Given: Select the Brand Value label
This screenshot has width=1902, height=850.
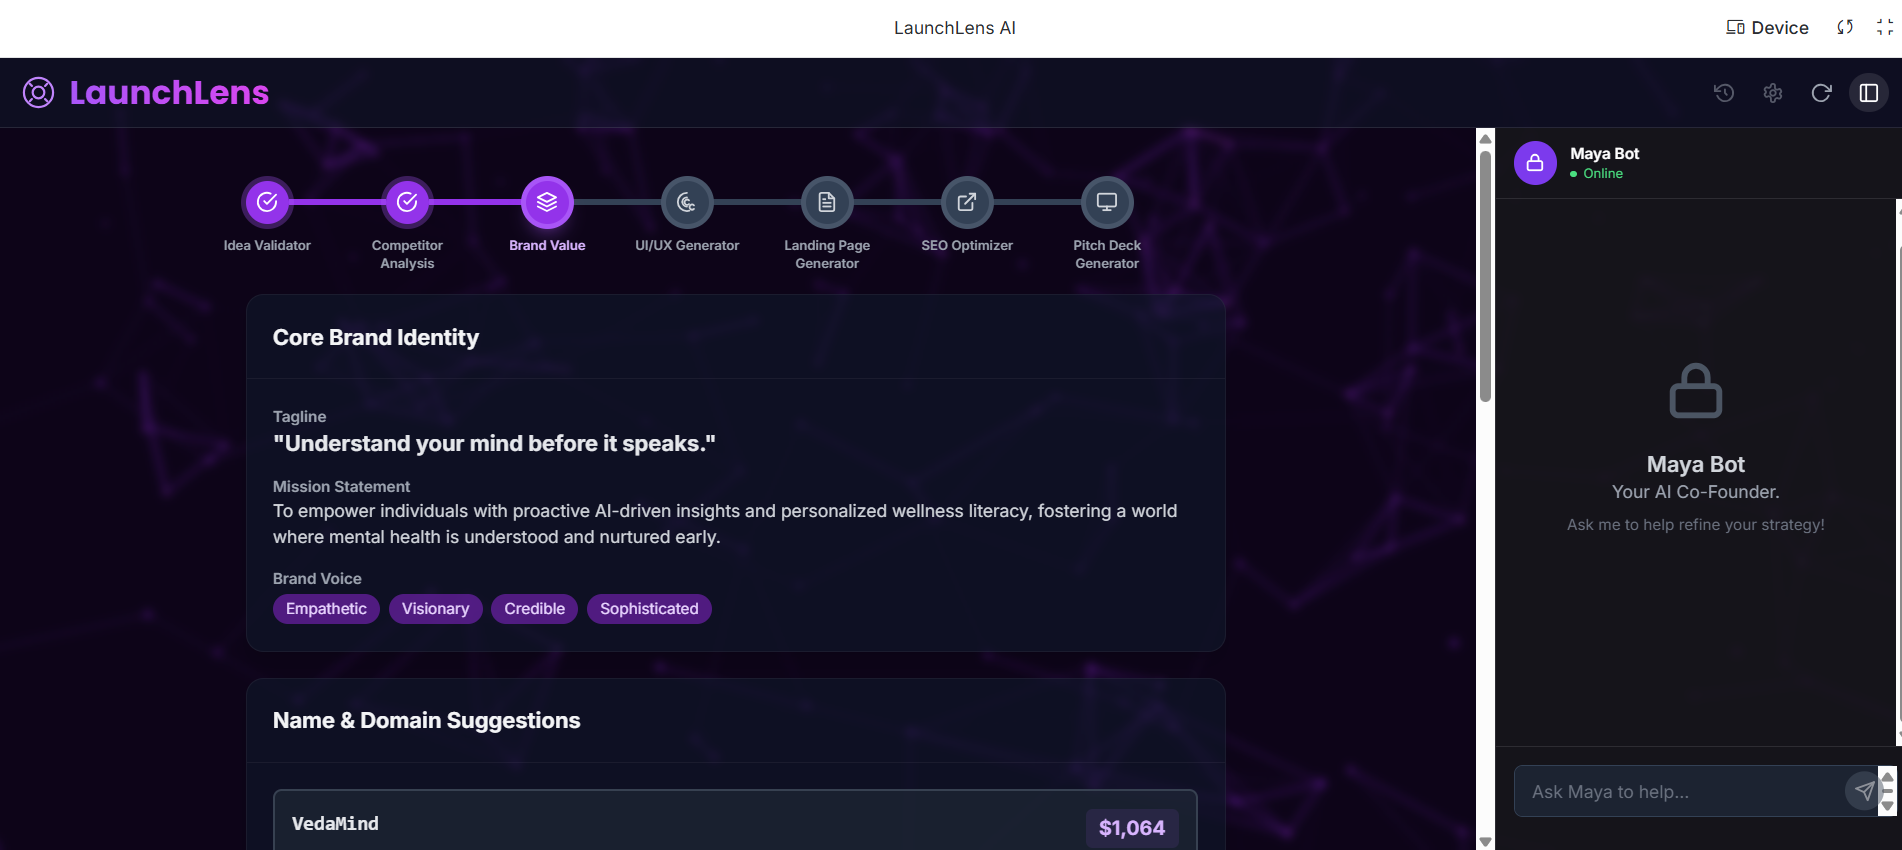Looking at the screenshot, I should click(x=547, y=245).
